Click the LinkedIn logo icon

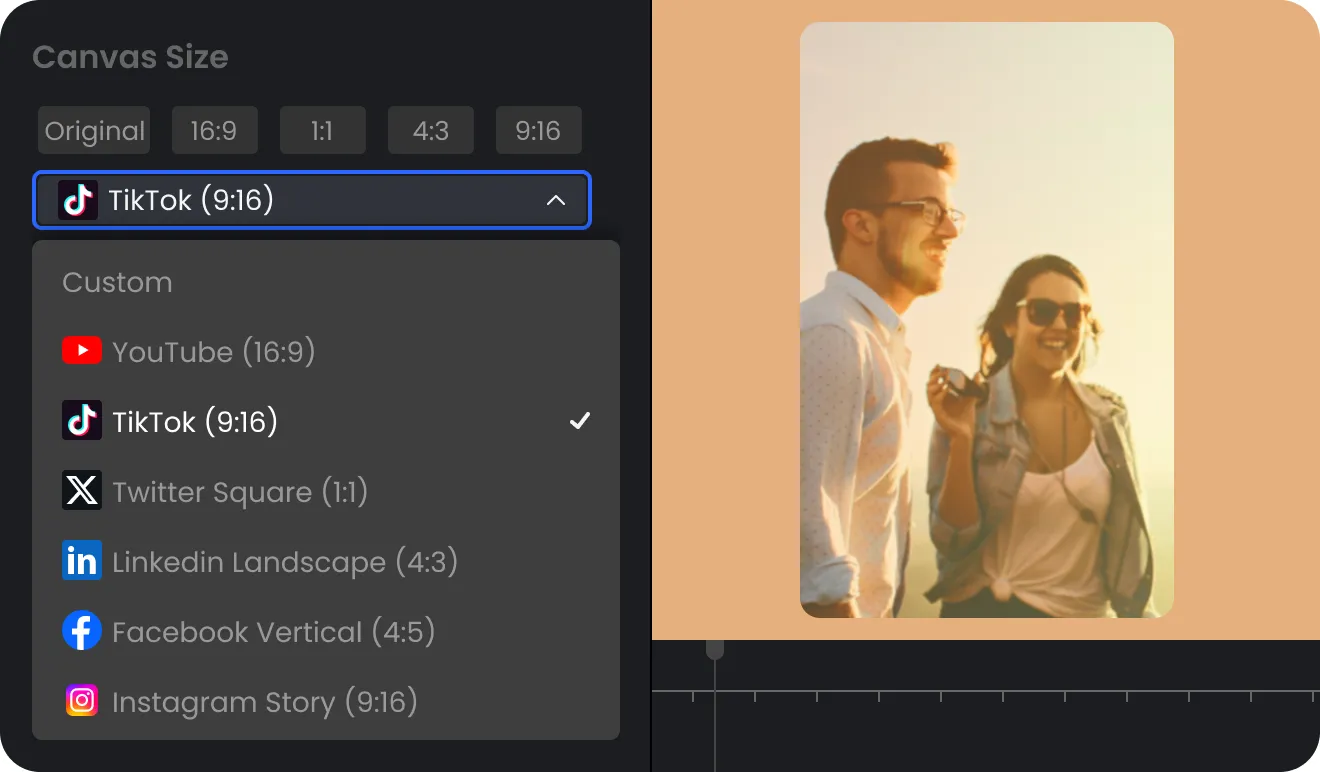tap(81, 561)
